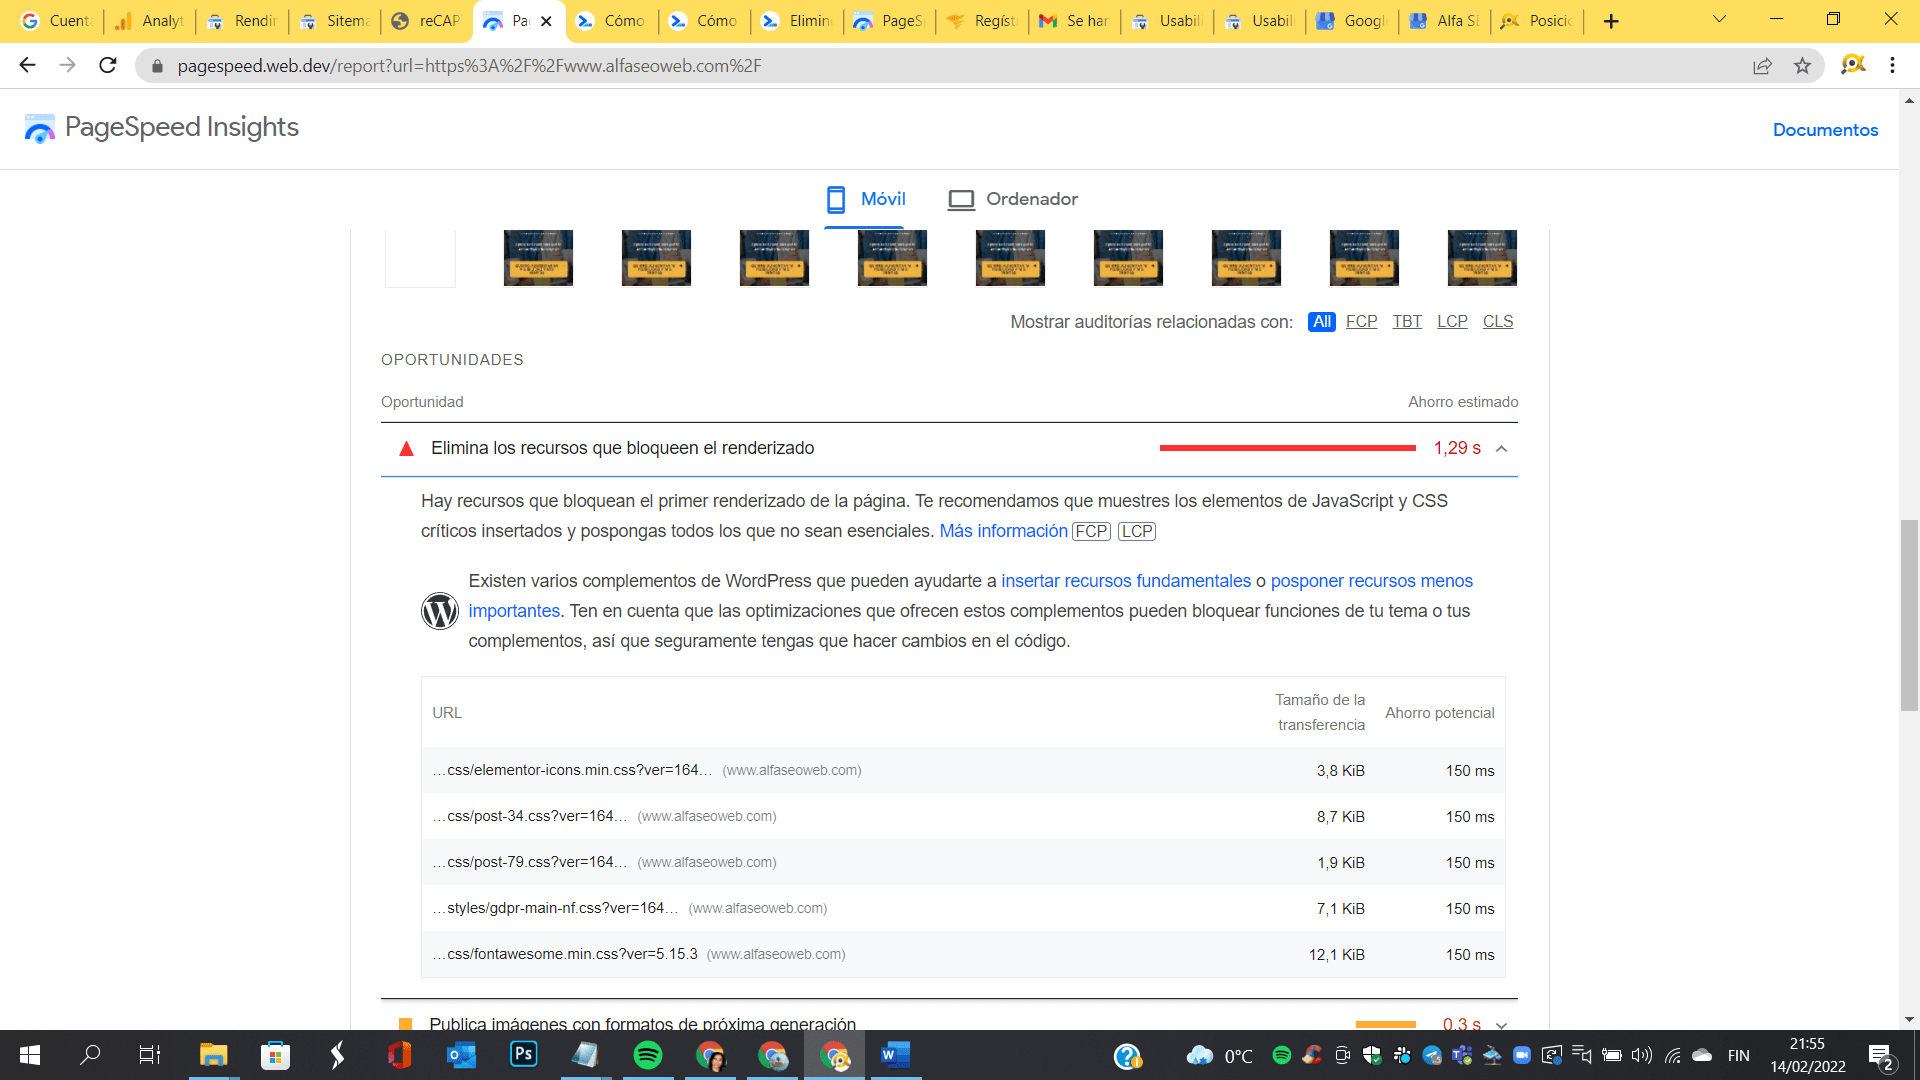The width and height of the screenshot is (1920, 1080).
Task: Close the active PageSpeed tab
Action: [546, 21]
